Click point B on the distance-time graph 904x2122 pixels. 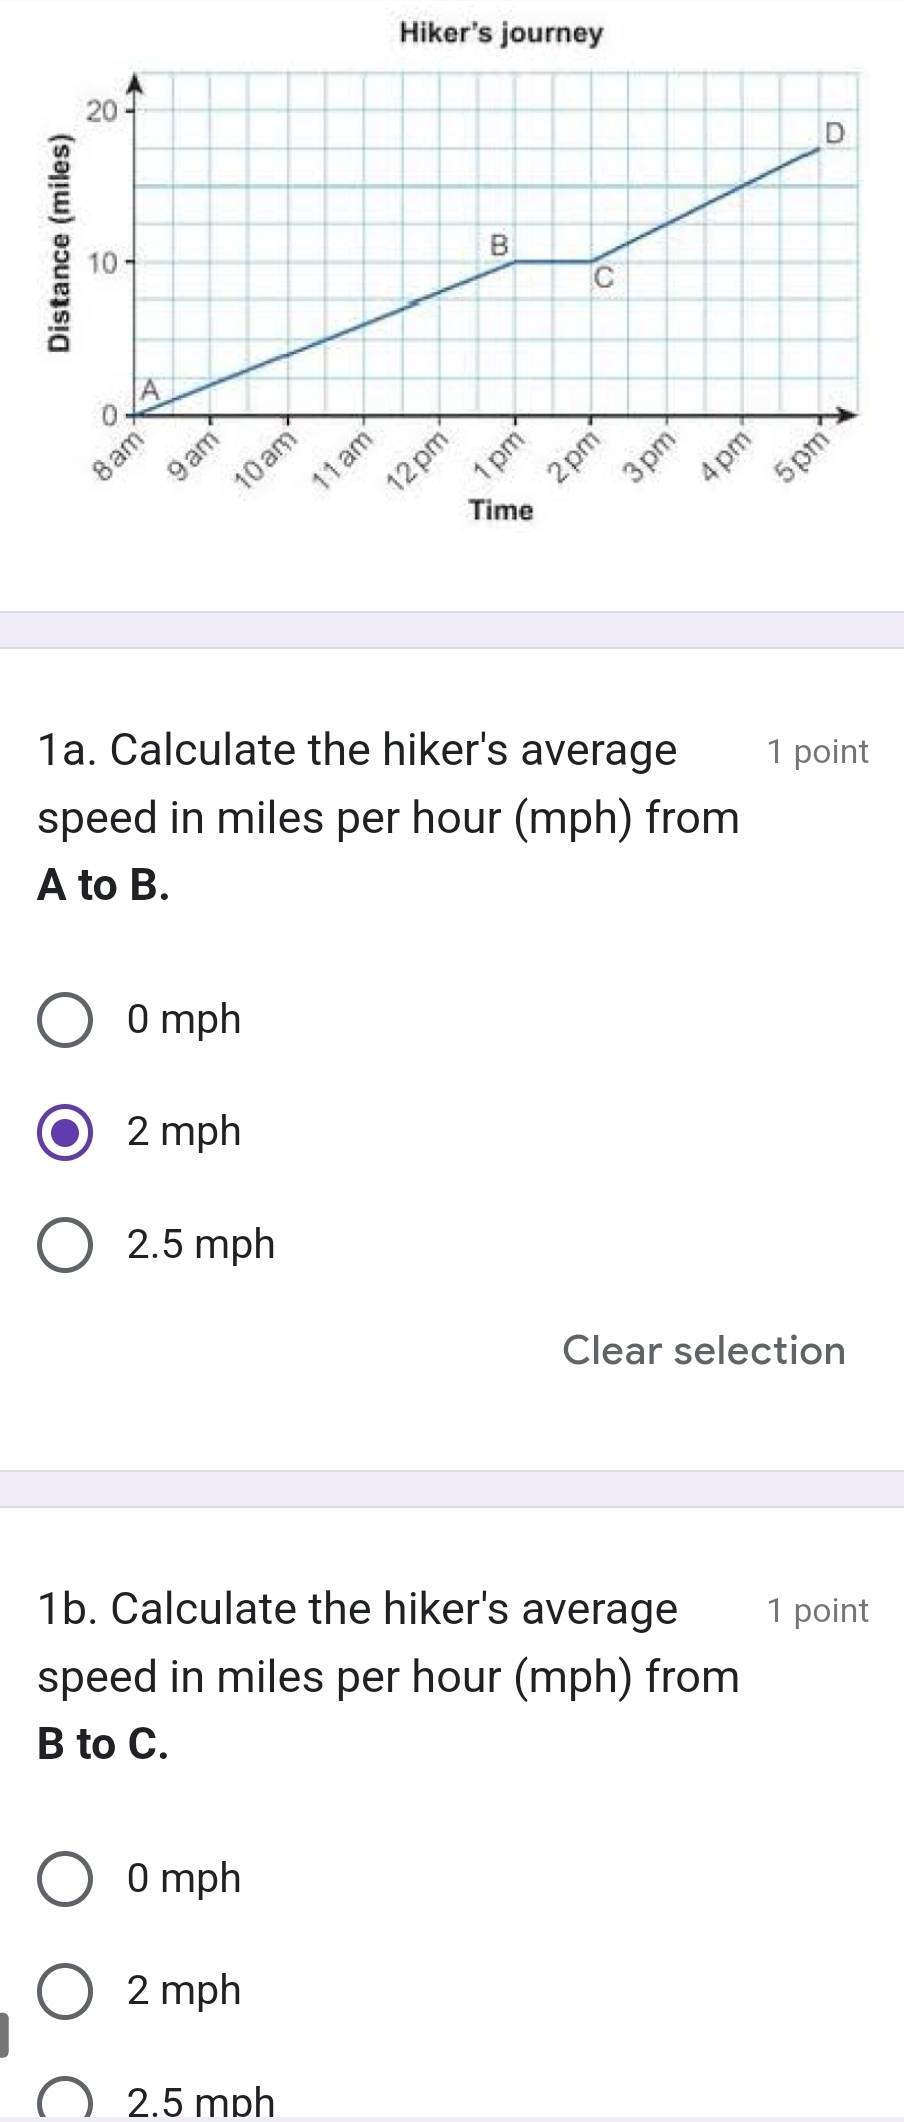[500, 245]
